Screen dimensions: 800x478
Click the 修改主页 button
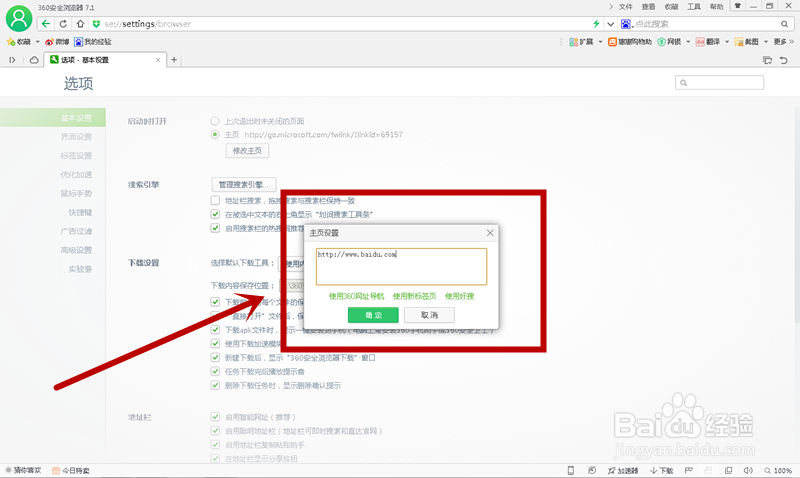(247, 150)
